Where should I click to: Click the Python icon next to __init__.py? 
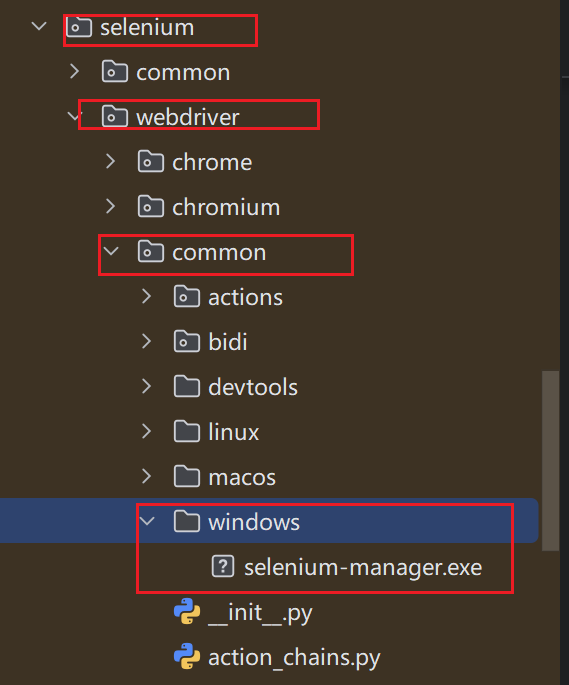(187, 611)
